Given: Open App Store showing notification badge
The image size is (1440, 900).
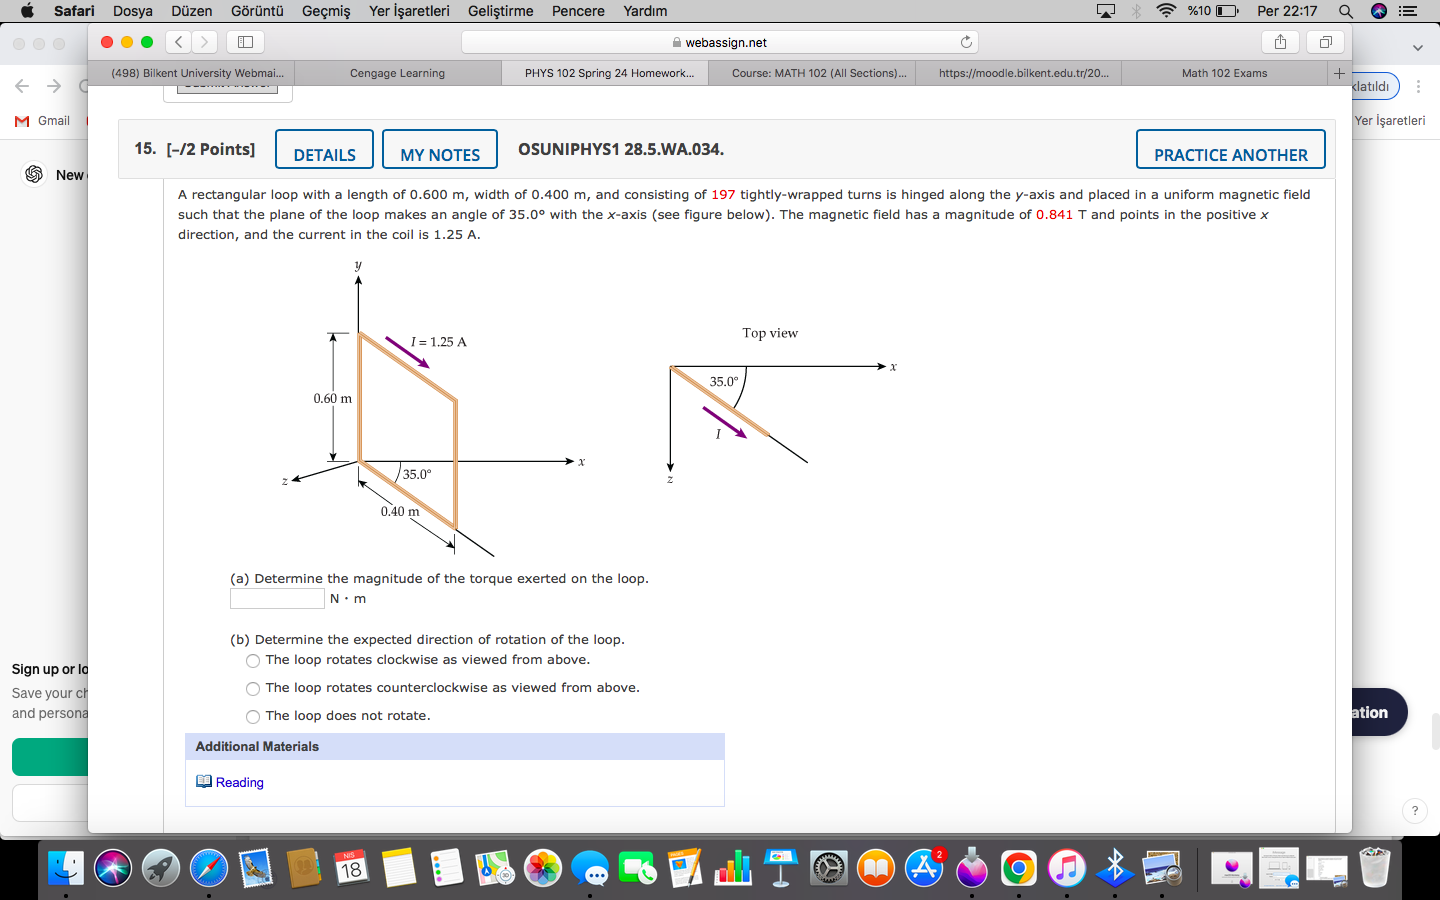Looking at the screenshot, I should point(924,868).
